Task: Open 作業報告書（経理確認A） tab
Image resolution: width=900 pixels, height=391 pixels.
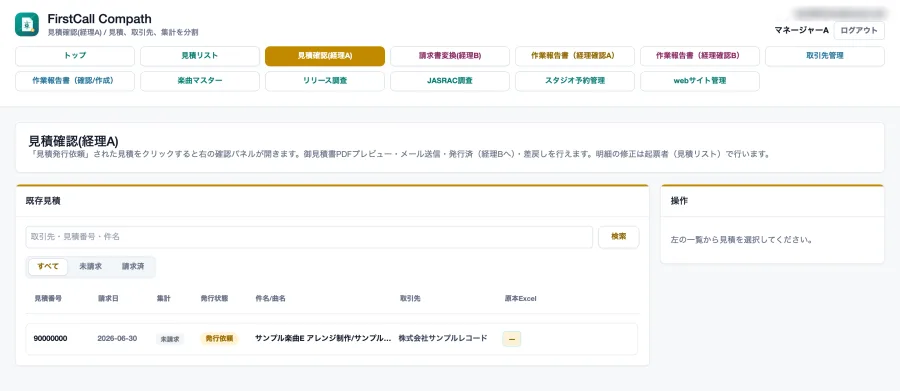Action: 575,56
